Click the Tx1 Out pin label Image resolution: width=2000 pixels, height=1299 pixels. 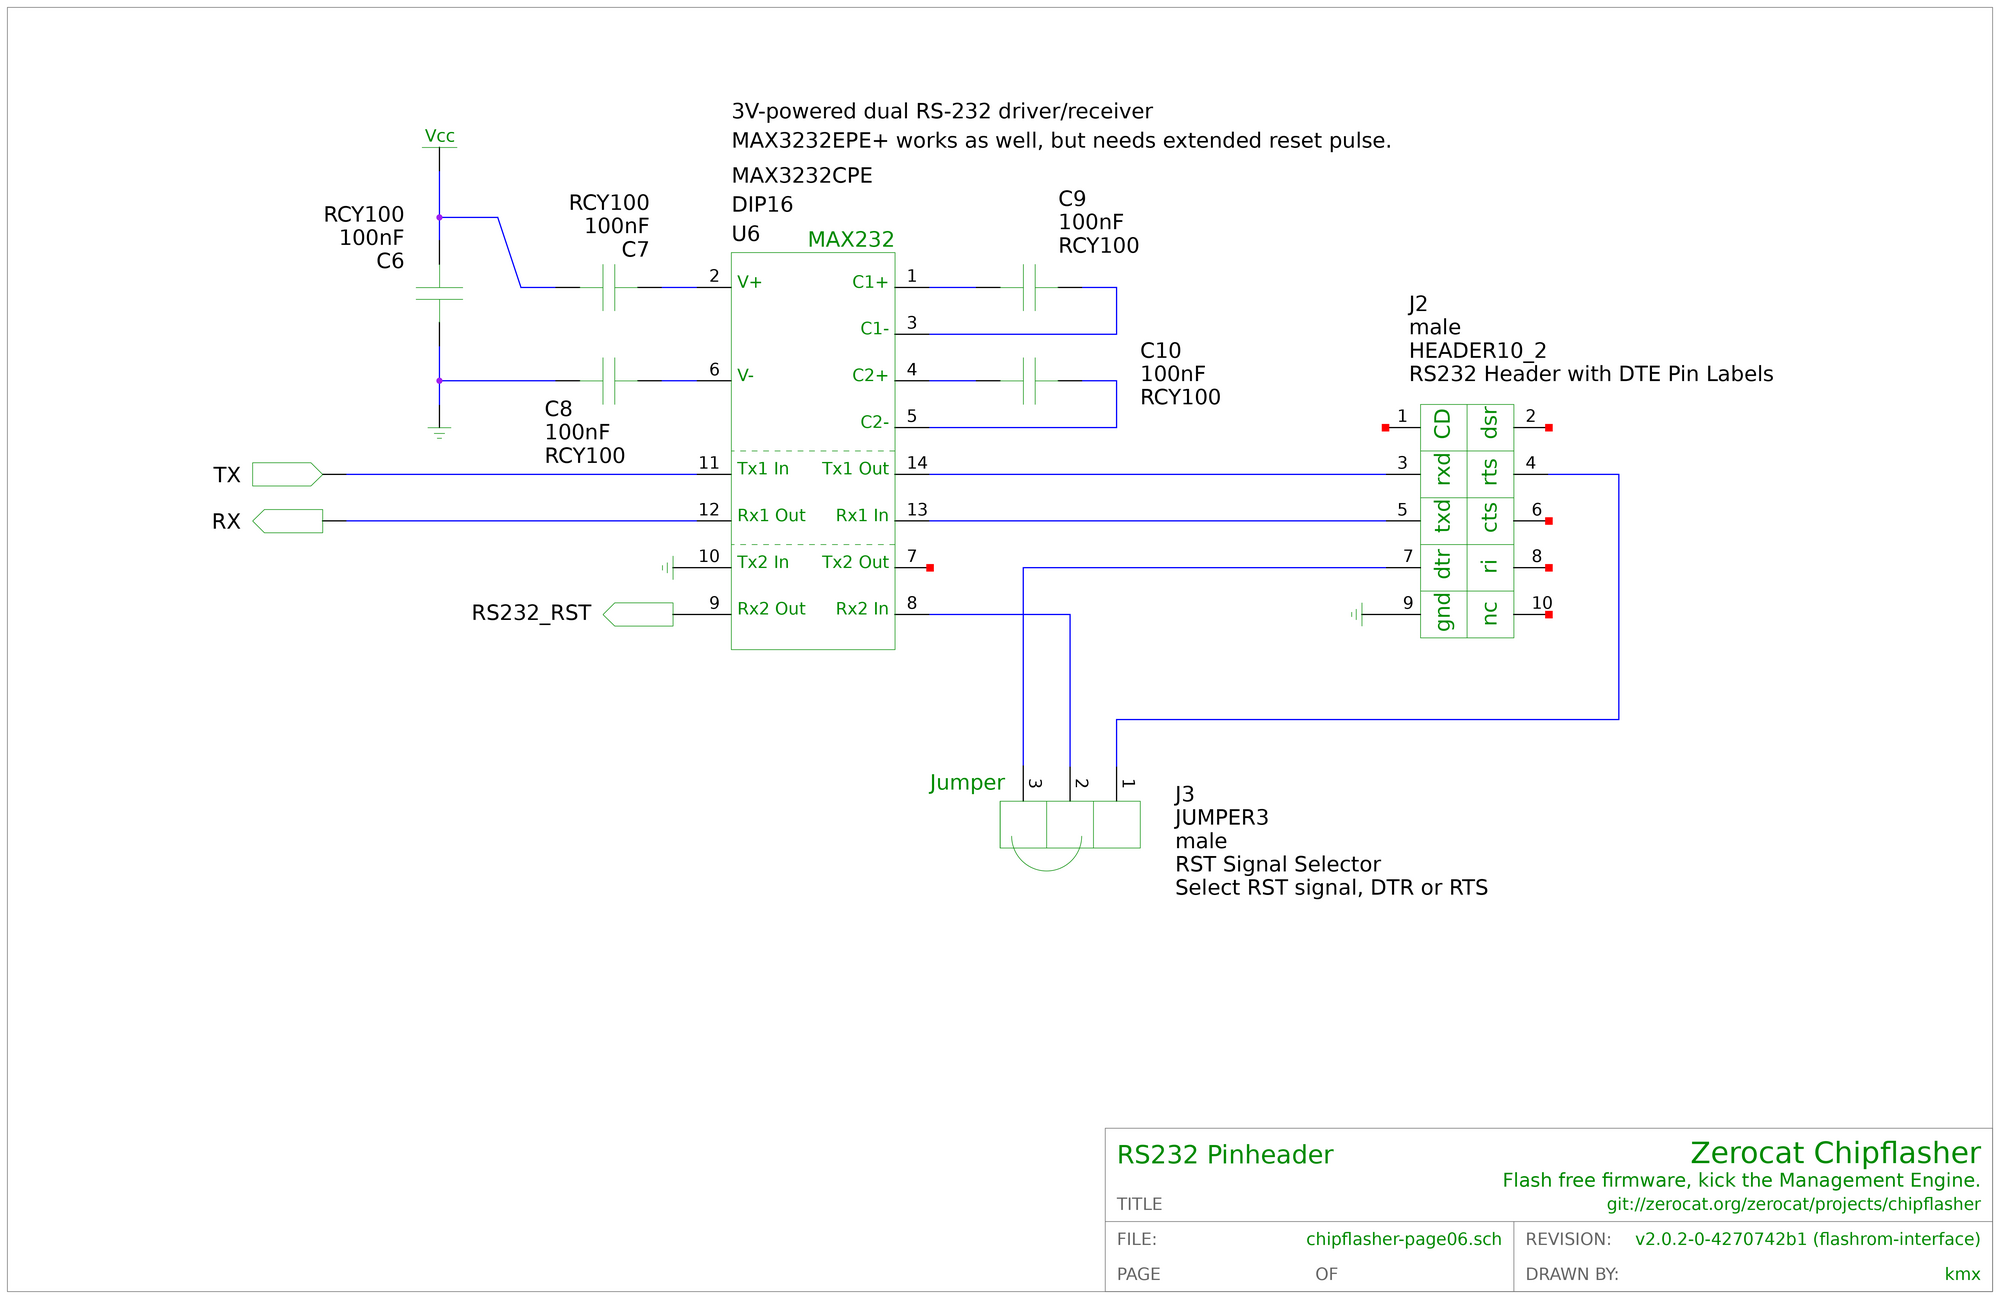pyautogui.click(x=855, y=469)
